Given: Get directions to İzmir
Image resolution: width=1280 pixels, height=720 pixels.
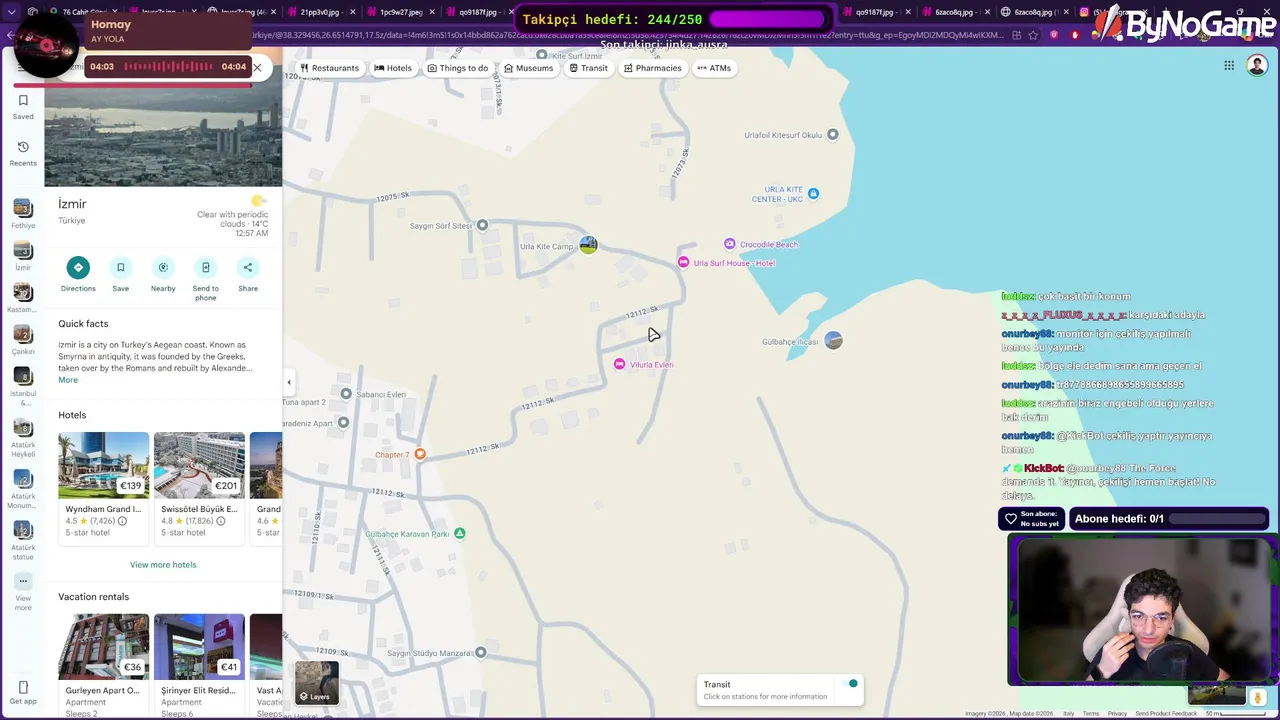Looking at the screenshot, I should 78,267.
